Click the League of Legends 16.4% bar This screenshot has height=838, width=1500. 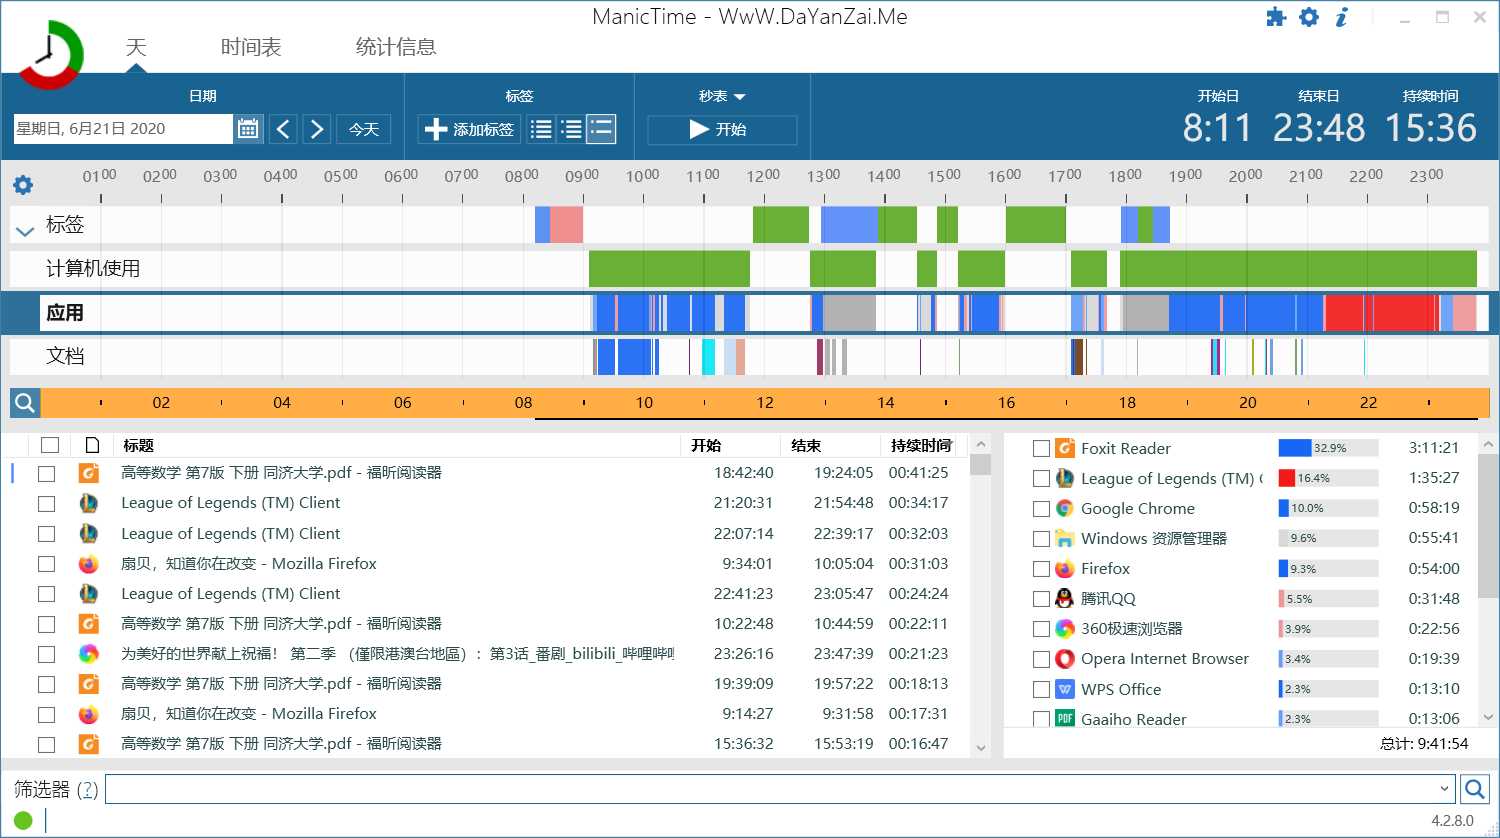(1328, 478)
